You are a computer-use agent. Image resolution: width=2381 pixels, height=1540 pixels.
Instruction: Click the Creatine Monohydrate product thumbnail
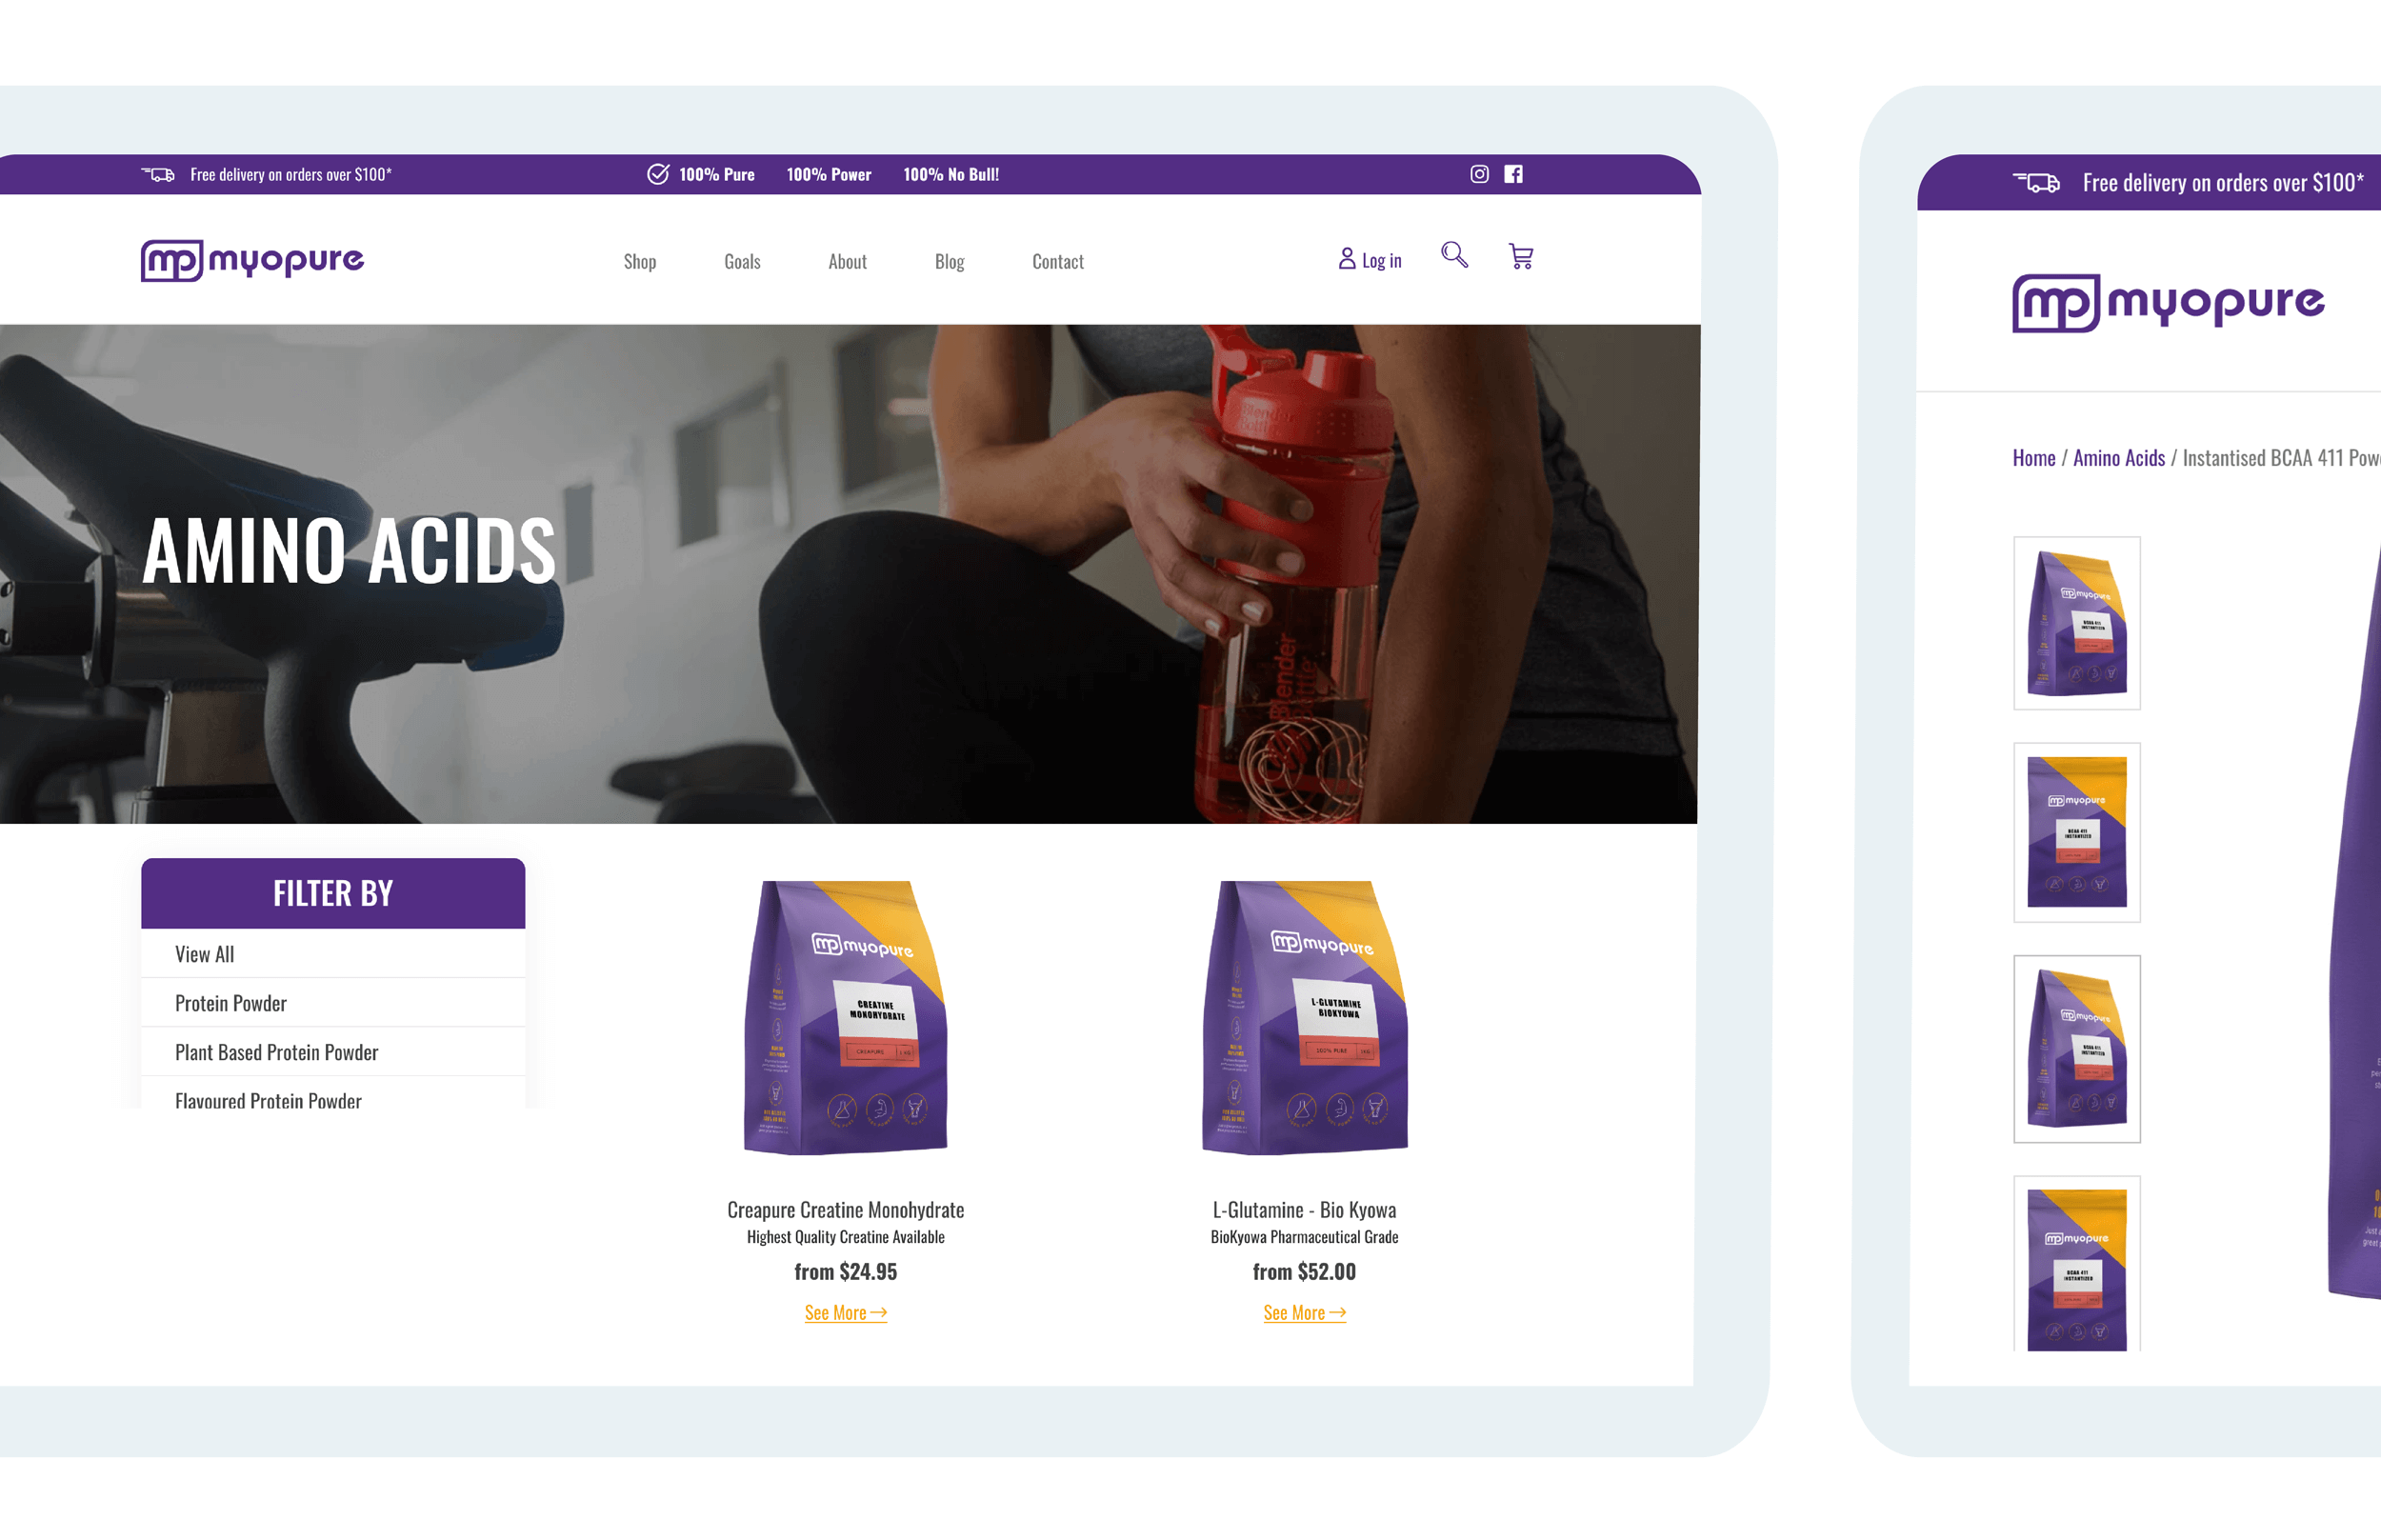click(844, 1014)
